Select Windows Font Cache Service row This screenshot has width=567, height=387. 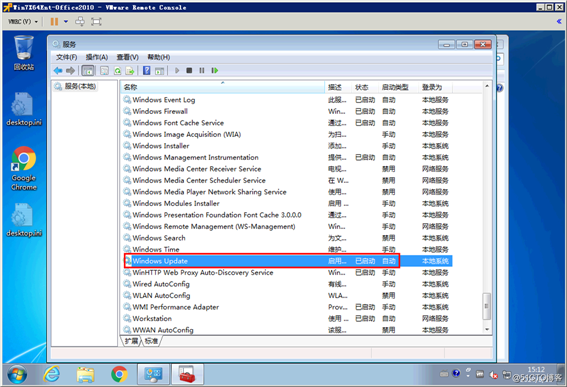pyautogui.click(x=287, y=123)
